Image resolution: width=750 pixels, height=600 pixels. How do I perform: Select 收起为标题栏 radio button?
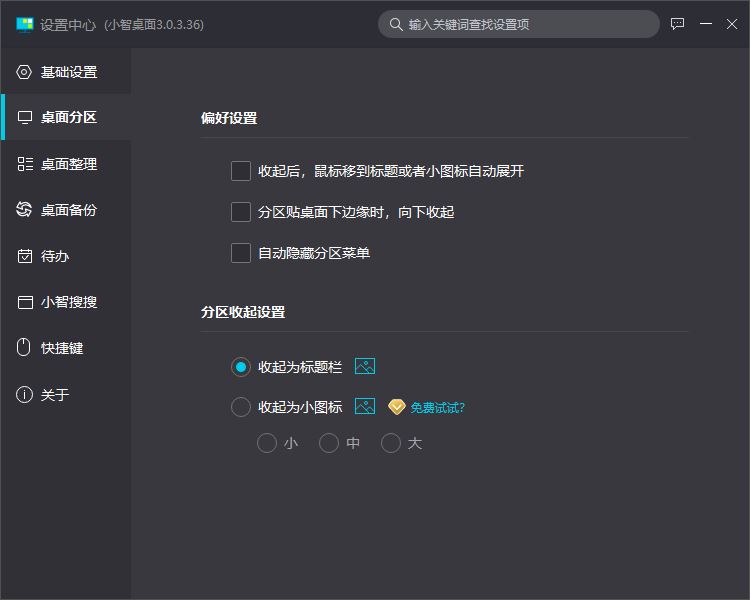click(241, 367)
